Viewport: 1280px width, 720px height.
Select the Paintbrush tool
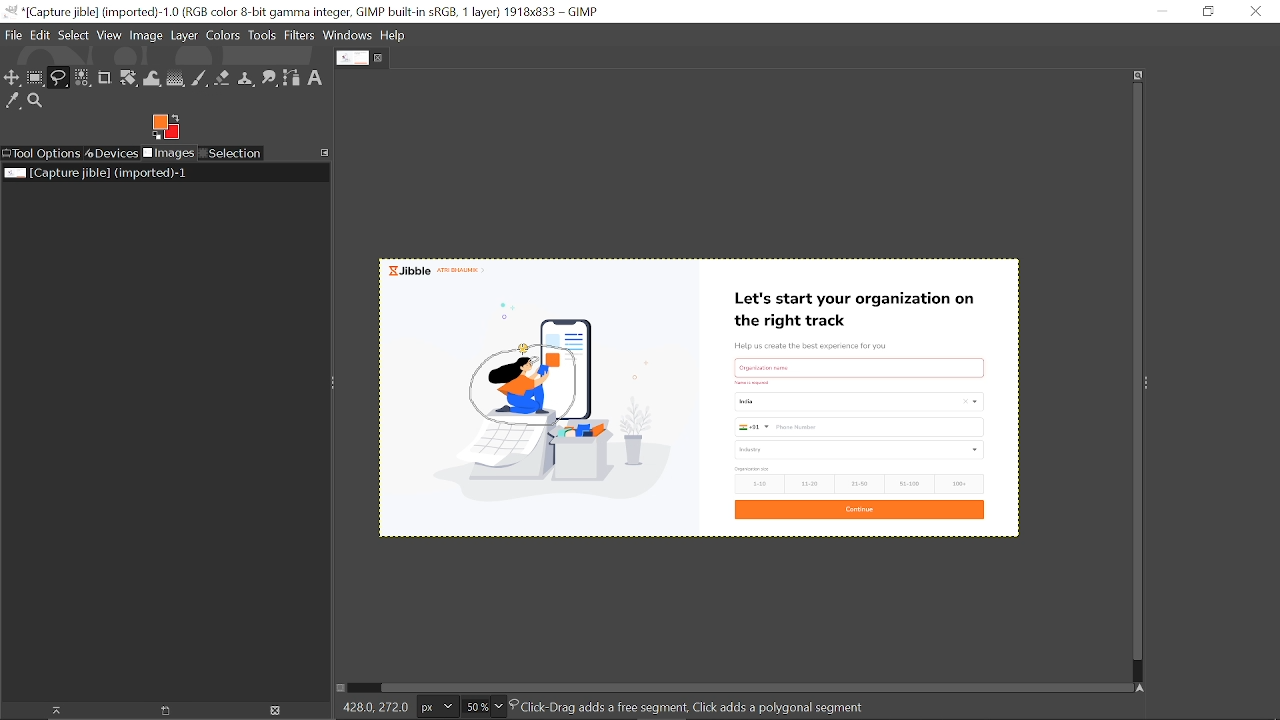click(200, 79)
